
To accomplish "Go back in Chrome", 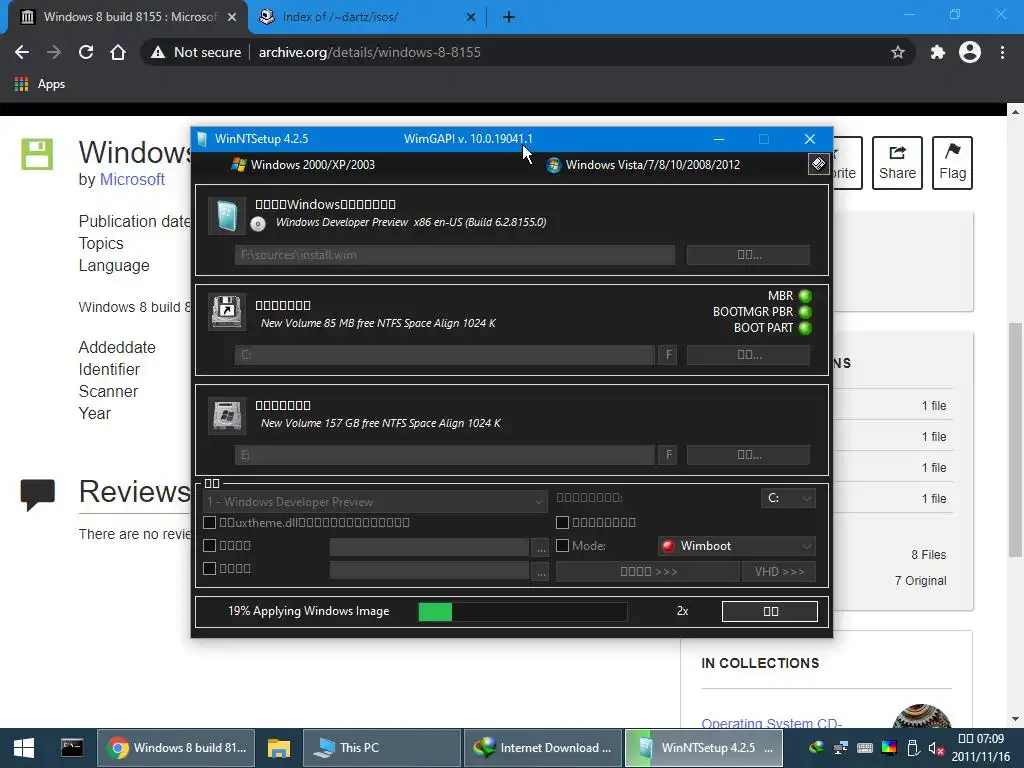I will [x=22, y=52].
